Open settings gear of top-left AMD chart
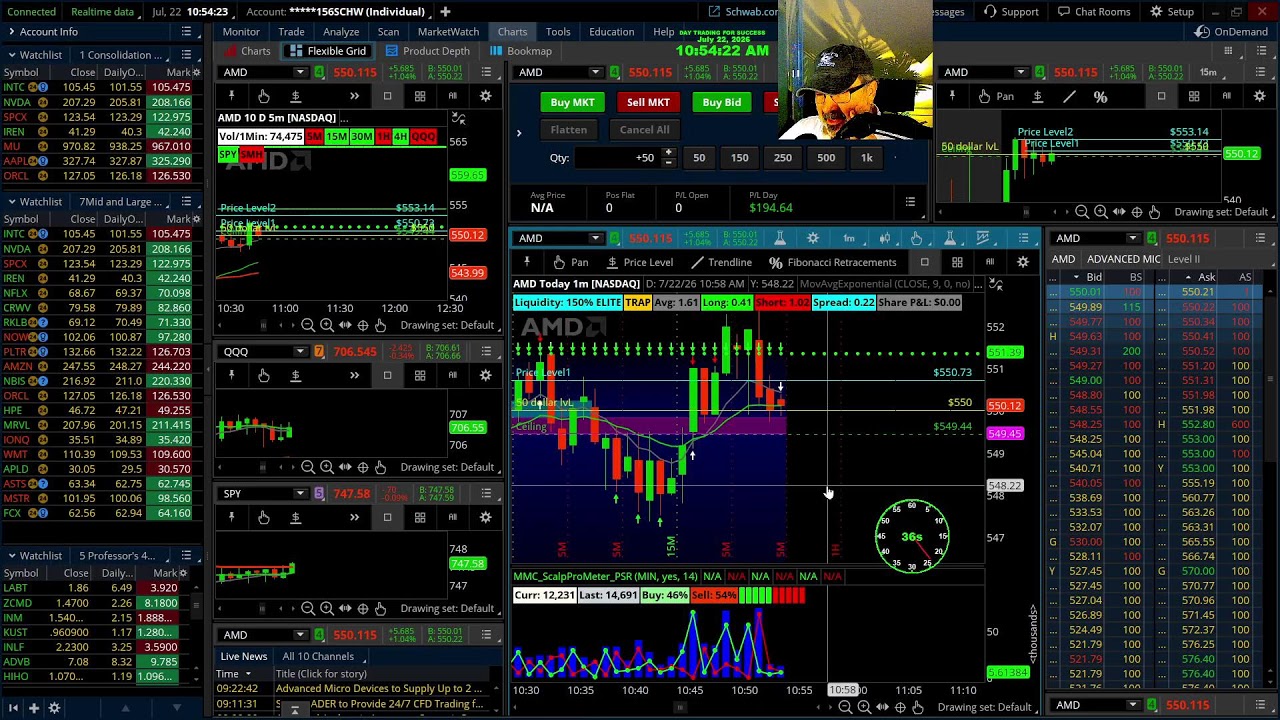The height and width of the screenshot is (720, 1280). click(485, 96)
